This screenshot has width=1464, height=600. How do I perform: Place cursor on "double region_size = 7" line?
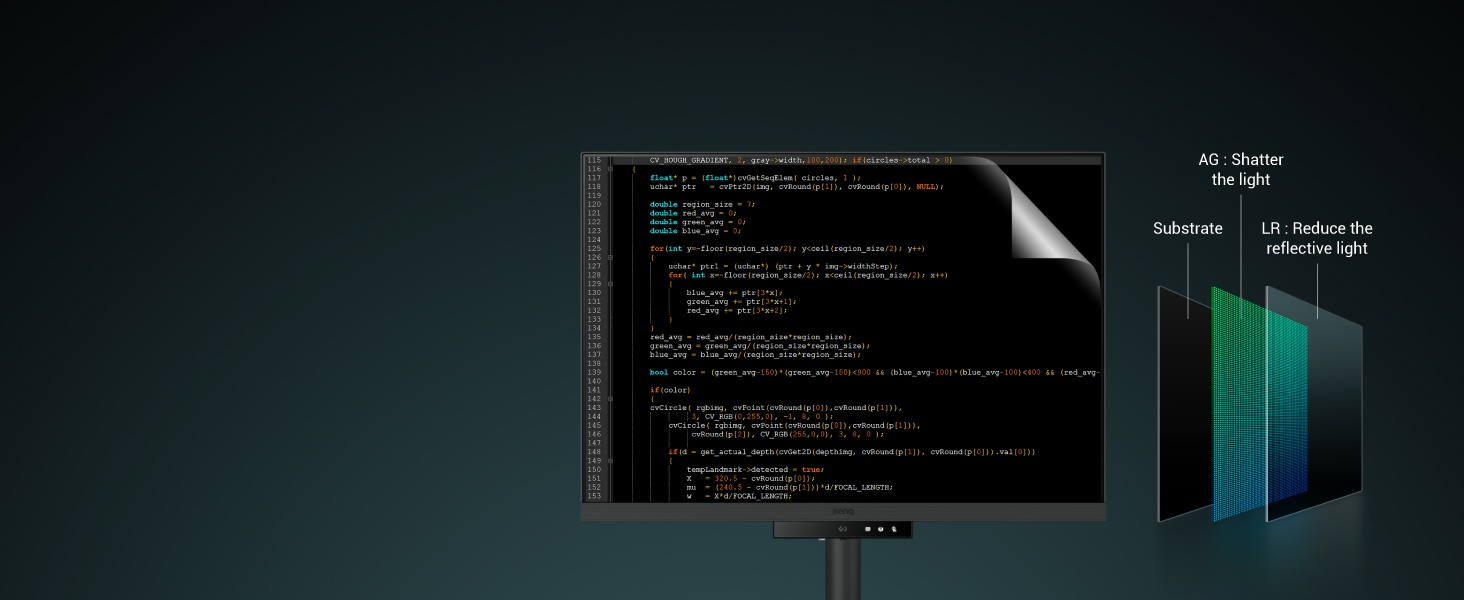(701, 204)
